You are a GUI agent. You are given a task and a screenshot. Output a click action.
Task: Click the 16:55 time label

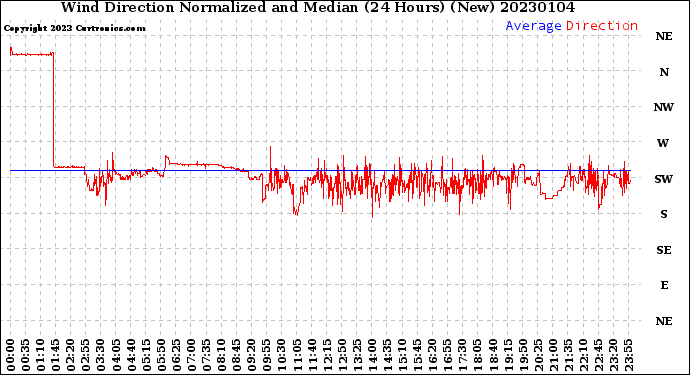click(448, 355)
